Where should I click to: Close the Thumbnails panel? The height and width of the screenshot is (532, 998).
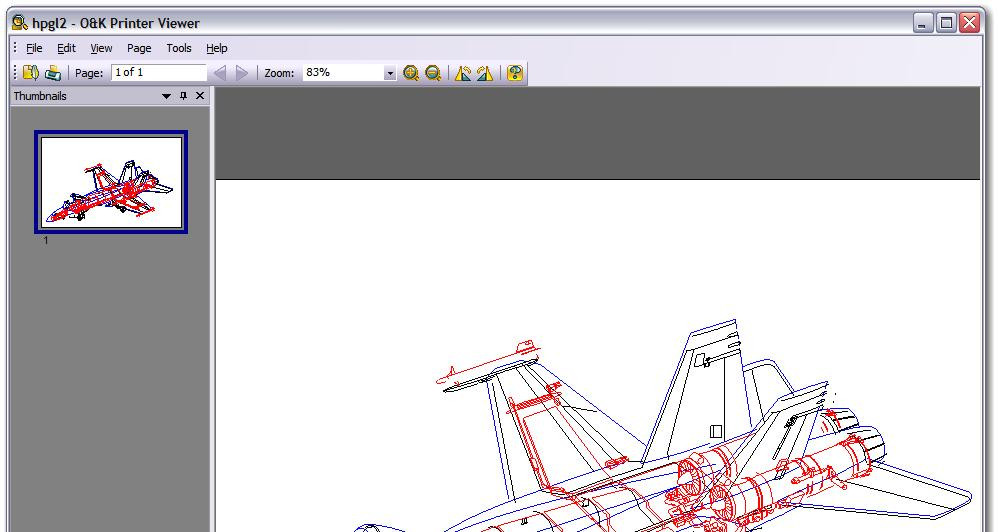200,95
